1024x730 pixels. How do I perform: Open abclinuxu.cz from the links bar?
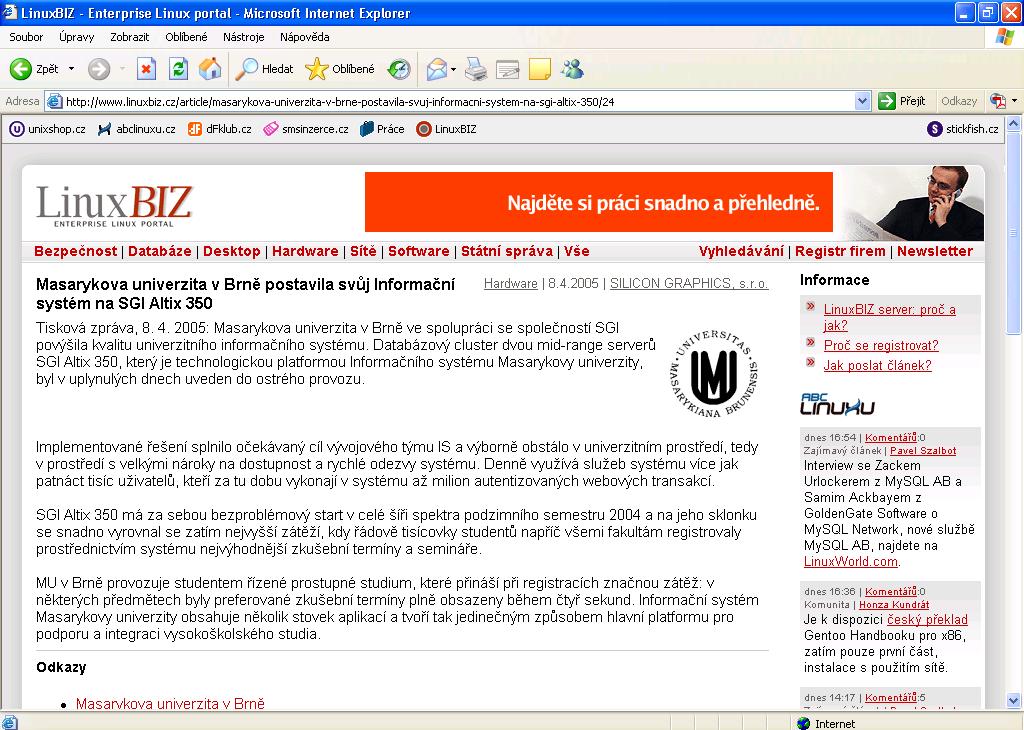(136, 129)
